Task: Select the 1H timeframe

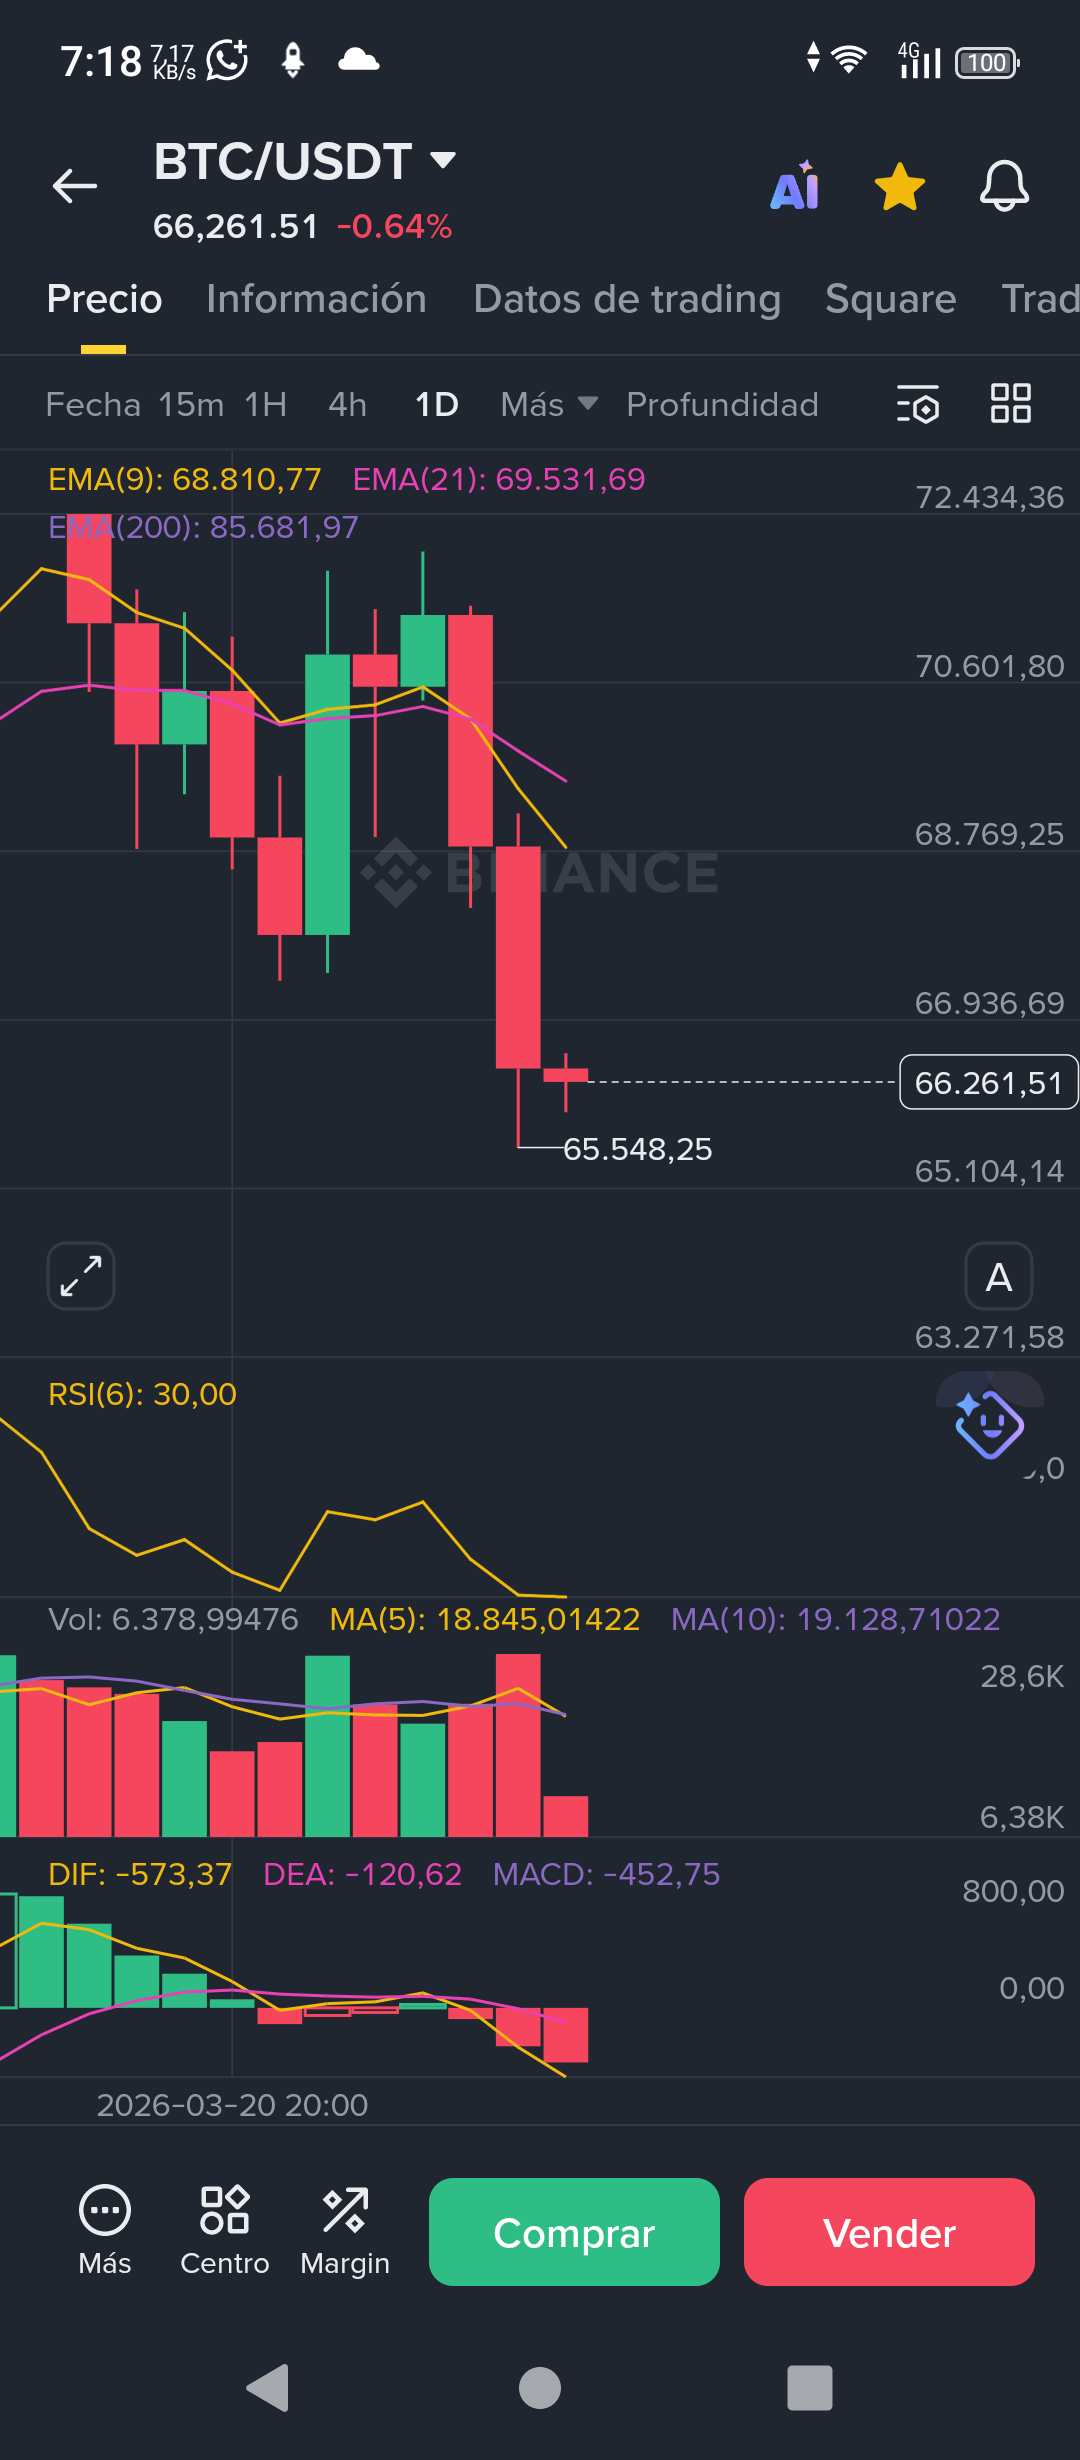Action: pyautogui.click(x=266, y=405)
